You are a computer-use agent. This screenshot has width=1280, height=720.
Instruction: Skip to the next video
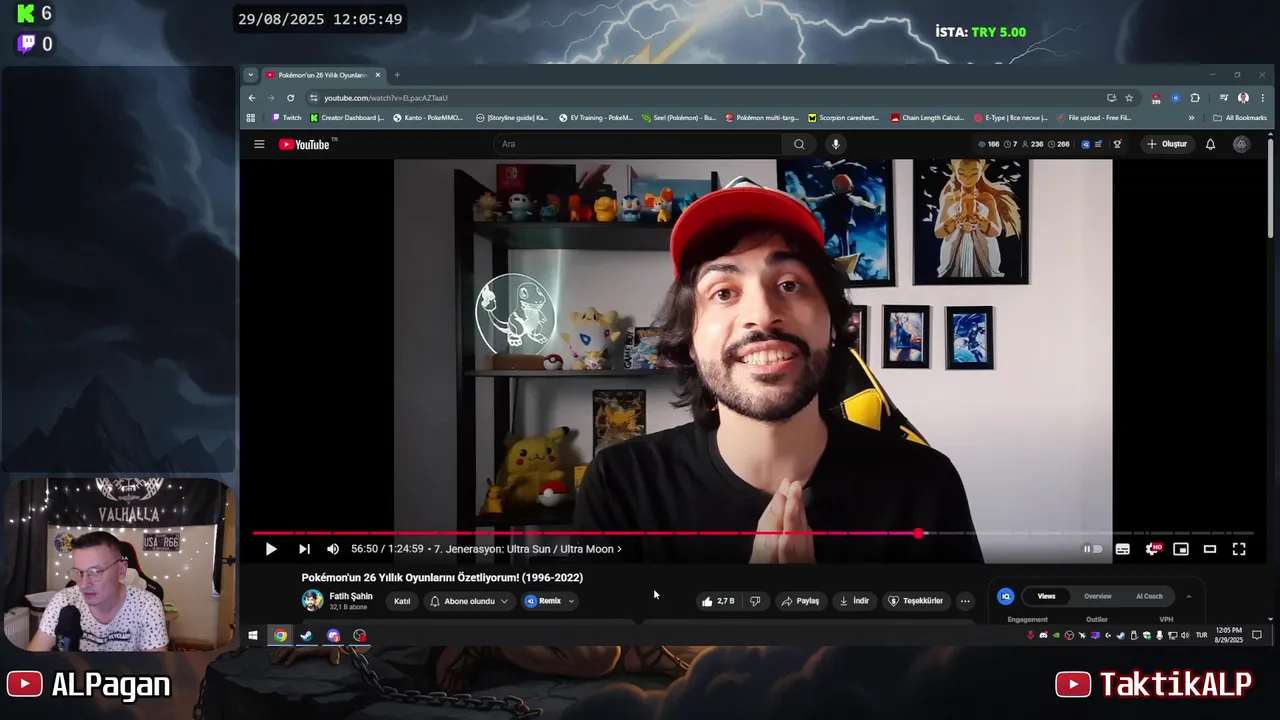coord(304,549)
